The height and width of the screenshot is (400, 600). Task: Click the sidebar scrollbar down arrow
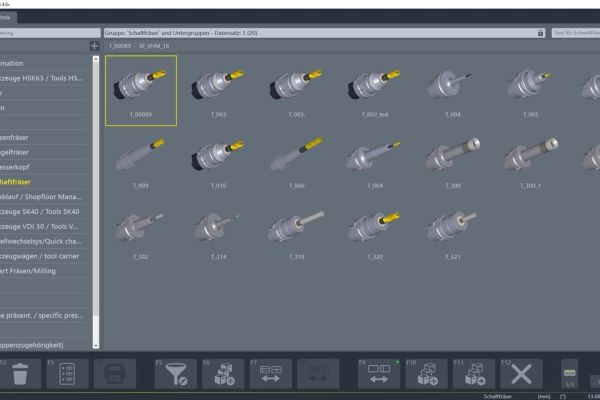[96, 346]
